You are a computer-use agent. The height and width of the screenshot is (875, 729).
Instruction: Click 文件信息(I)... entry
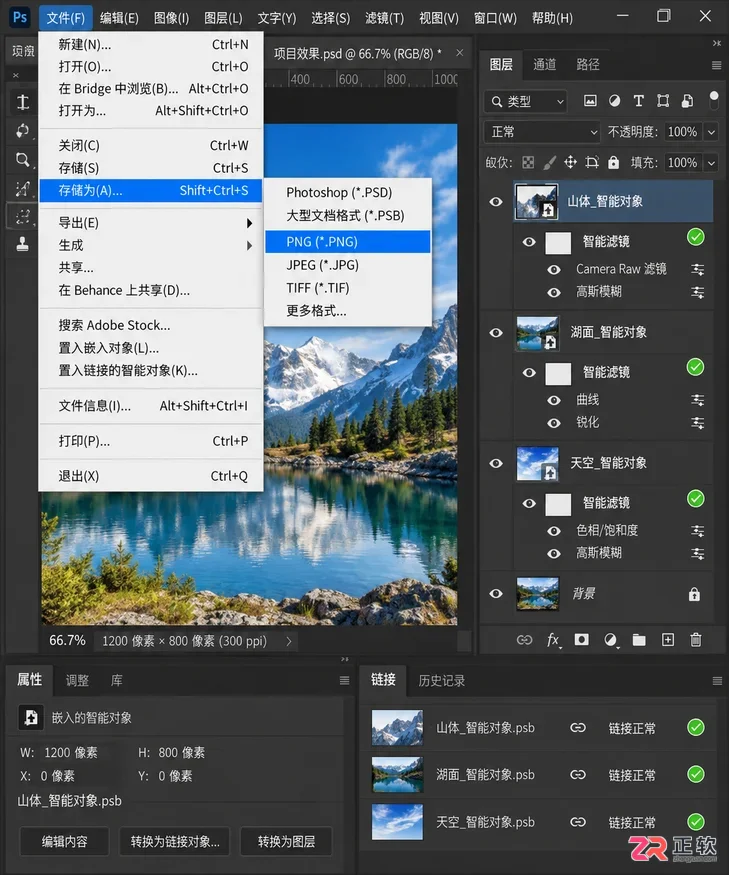[x=151, y=406]
